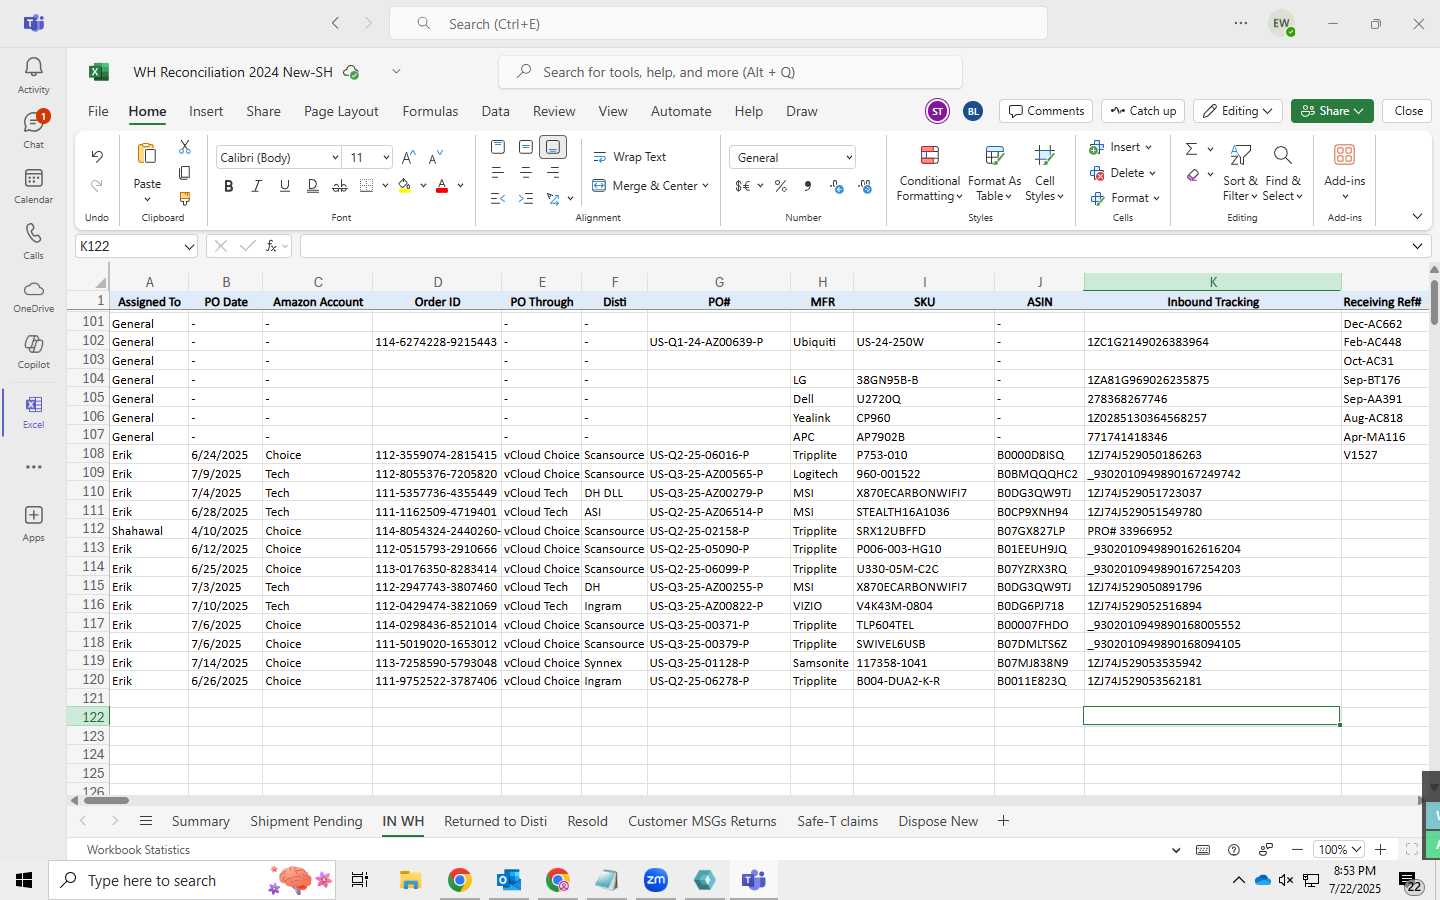Switch to the Returned to Disti sheet
This screenshot has height=900, width=1440.
pyautogui.click(x=495, y=821)
